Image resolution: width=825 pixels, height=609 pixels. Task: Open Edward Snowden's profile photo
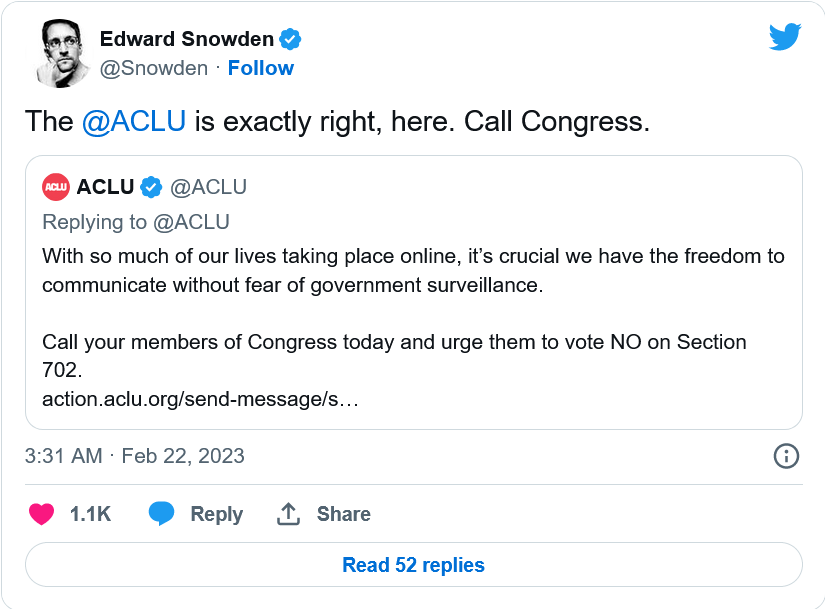click(x=63, y=53)
